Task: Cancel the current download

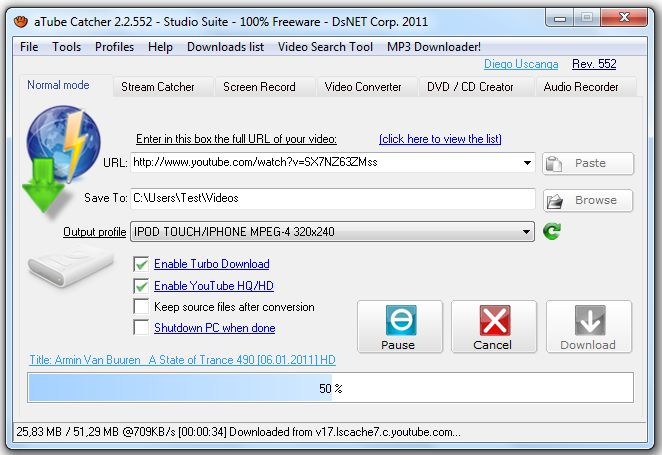Action: tap(494, 327)
